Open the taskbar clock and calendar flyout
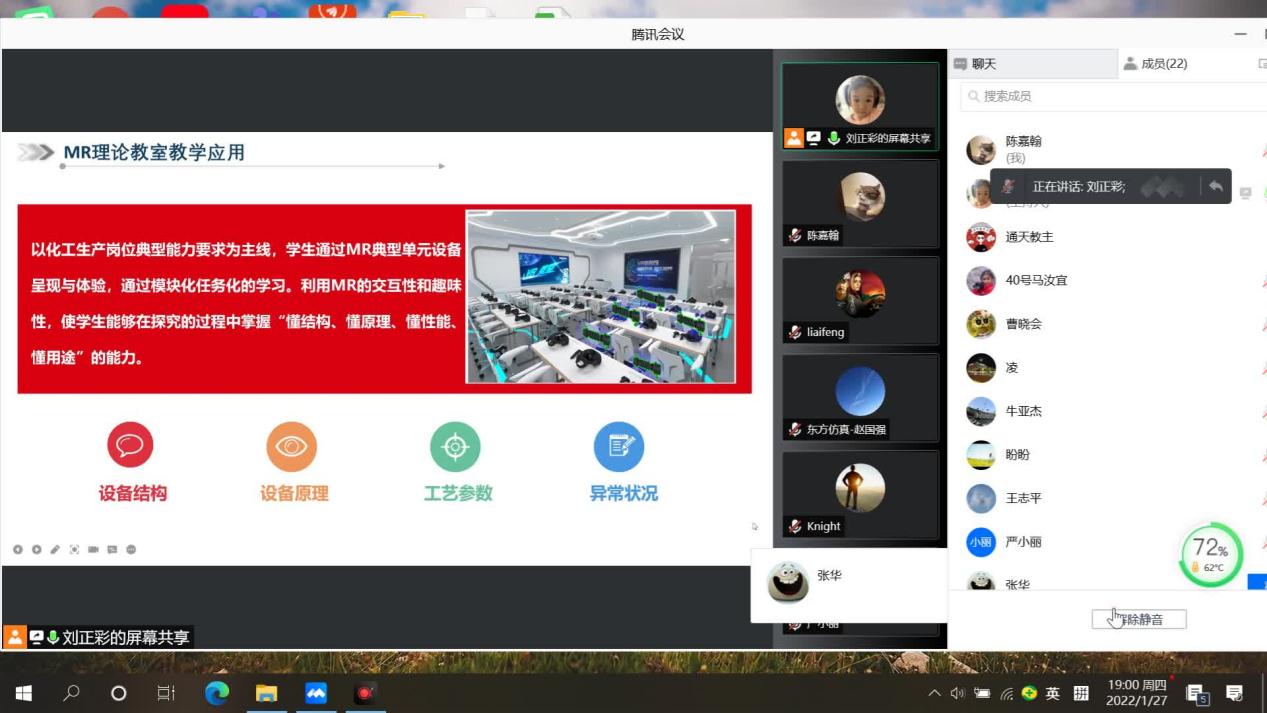 [1137, 693]
